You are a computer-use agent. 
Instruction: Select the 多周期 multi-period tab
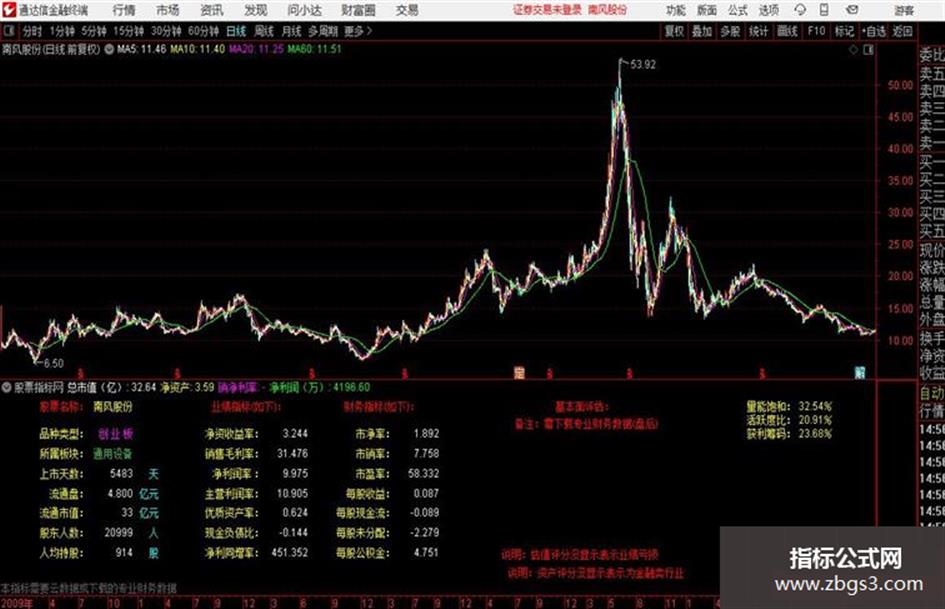pyautogui.click(x=323, y=31)
